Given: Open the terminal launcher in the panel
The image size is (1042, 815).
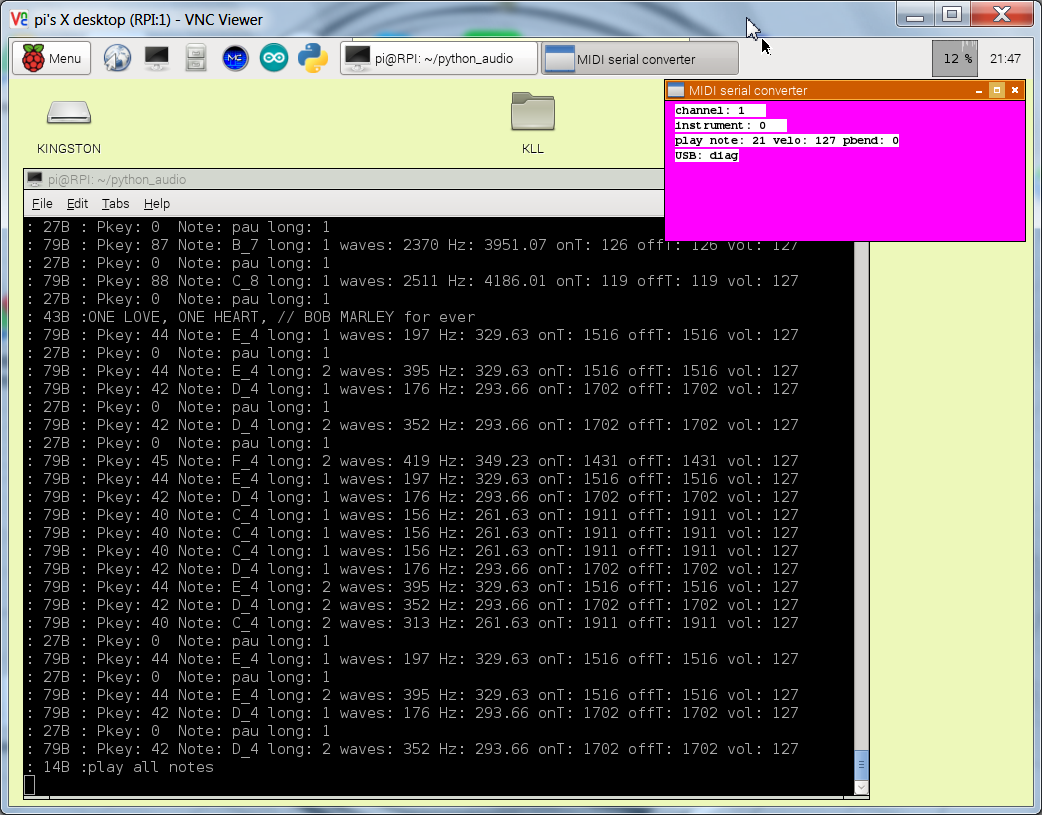Looking at the screenshot, I should [x=156, y=58].
